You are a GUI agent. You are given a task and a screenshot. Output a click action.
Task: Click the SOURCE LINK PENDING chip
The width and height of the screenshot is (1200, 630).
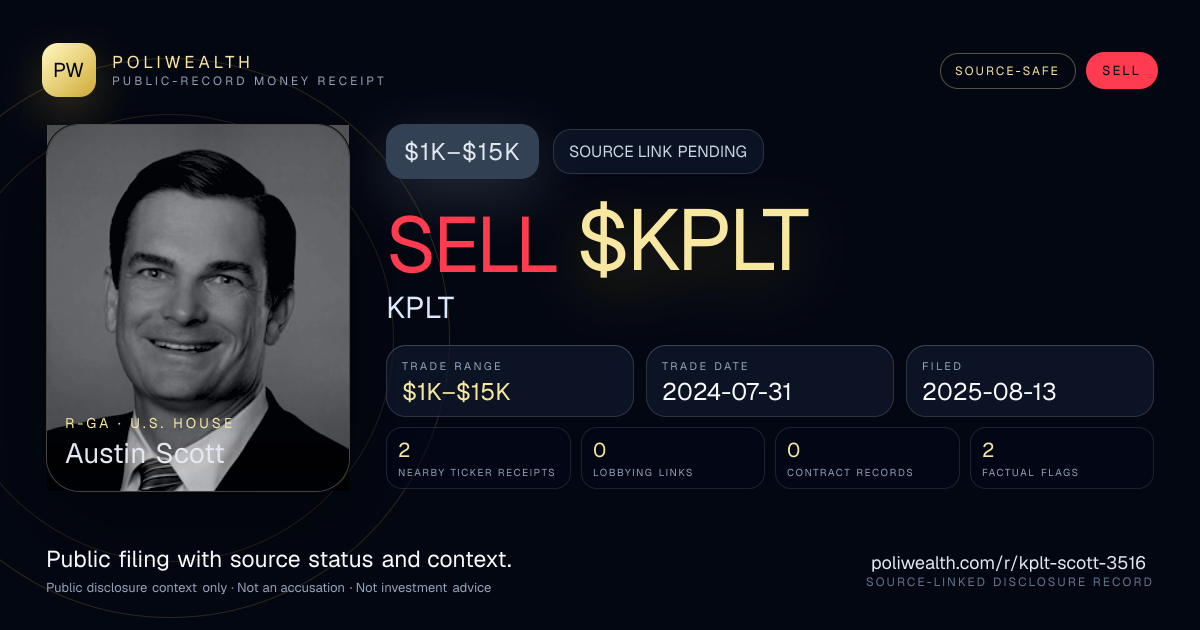658,152
